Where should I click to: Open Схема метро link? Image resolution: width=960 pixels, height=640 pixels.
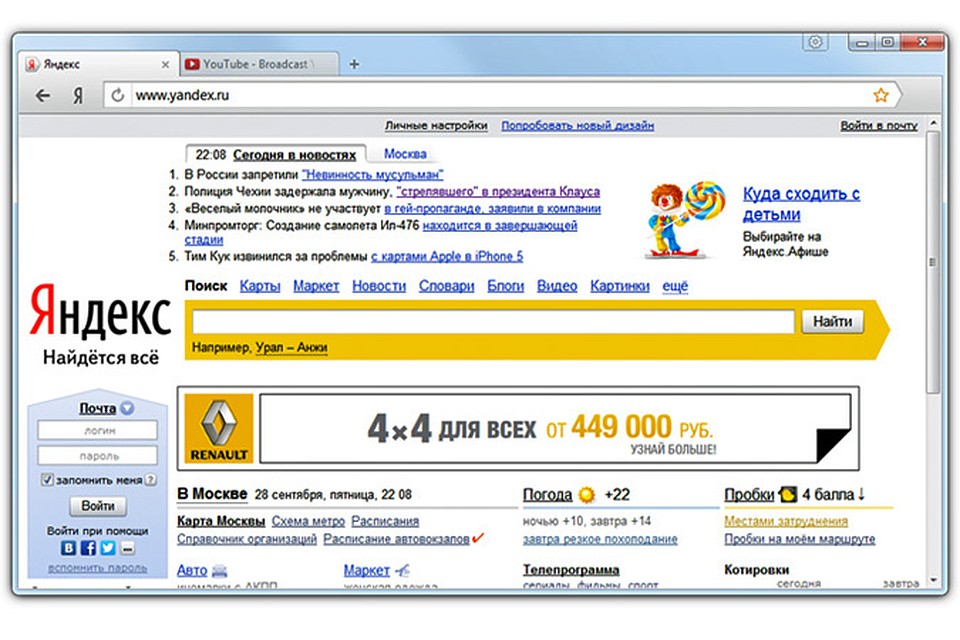308,521
